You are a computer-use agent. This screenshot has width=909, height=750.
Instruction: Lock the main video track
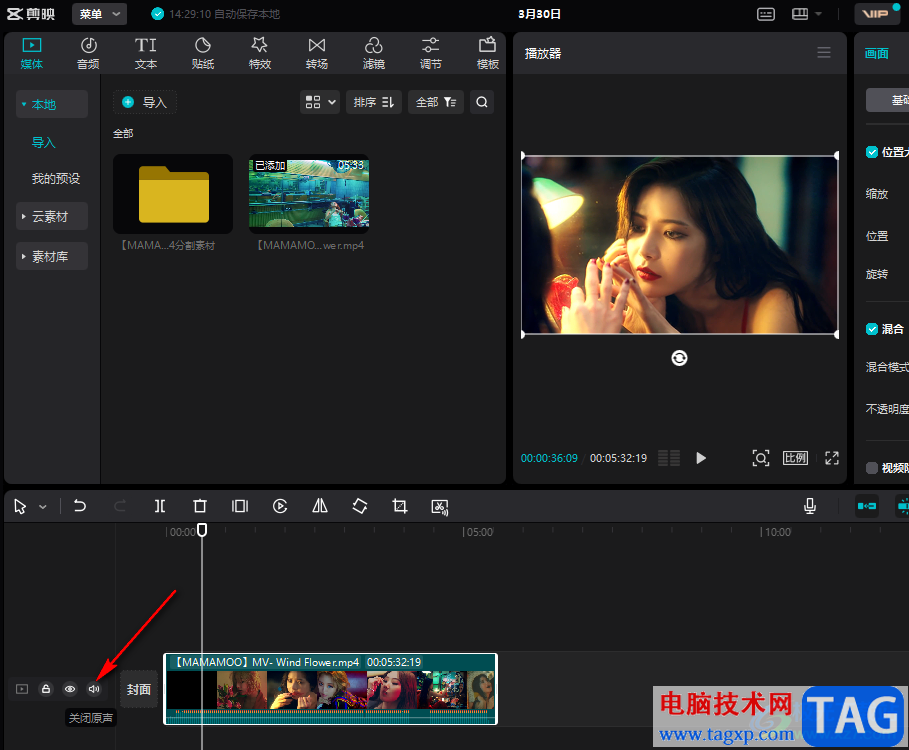coord(46,689)
